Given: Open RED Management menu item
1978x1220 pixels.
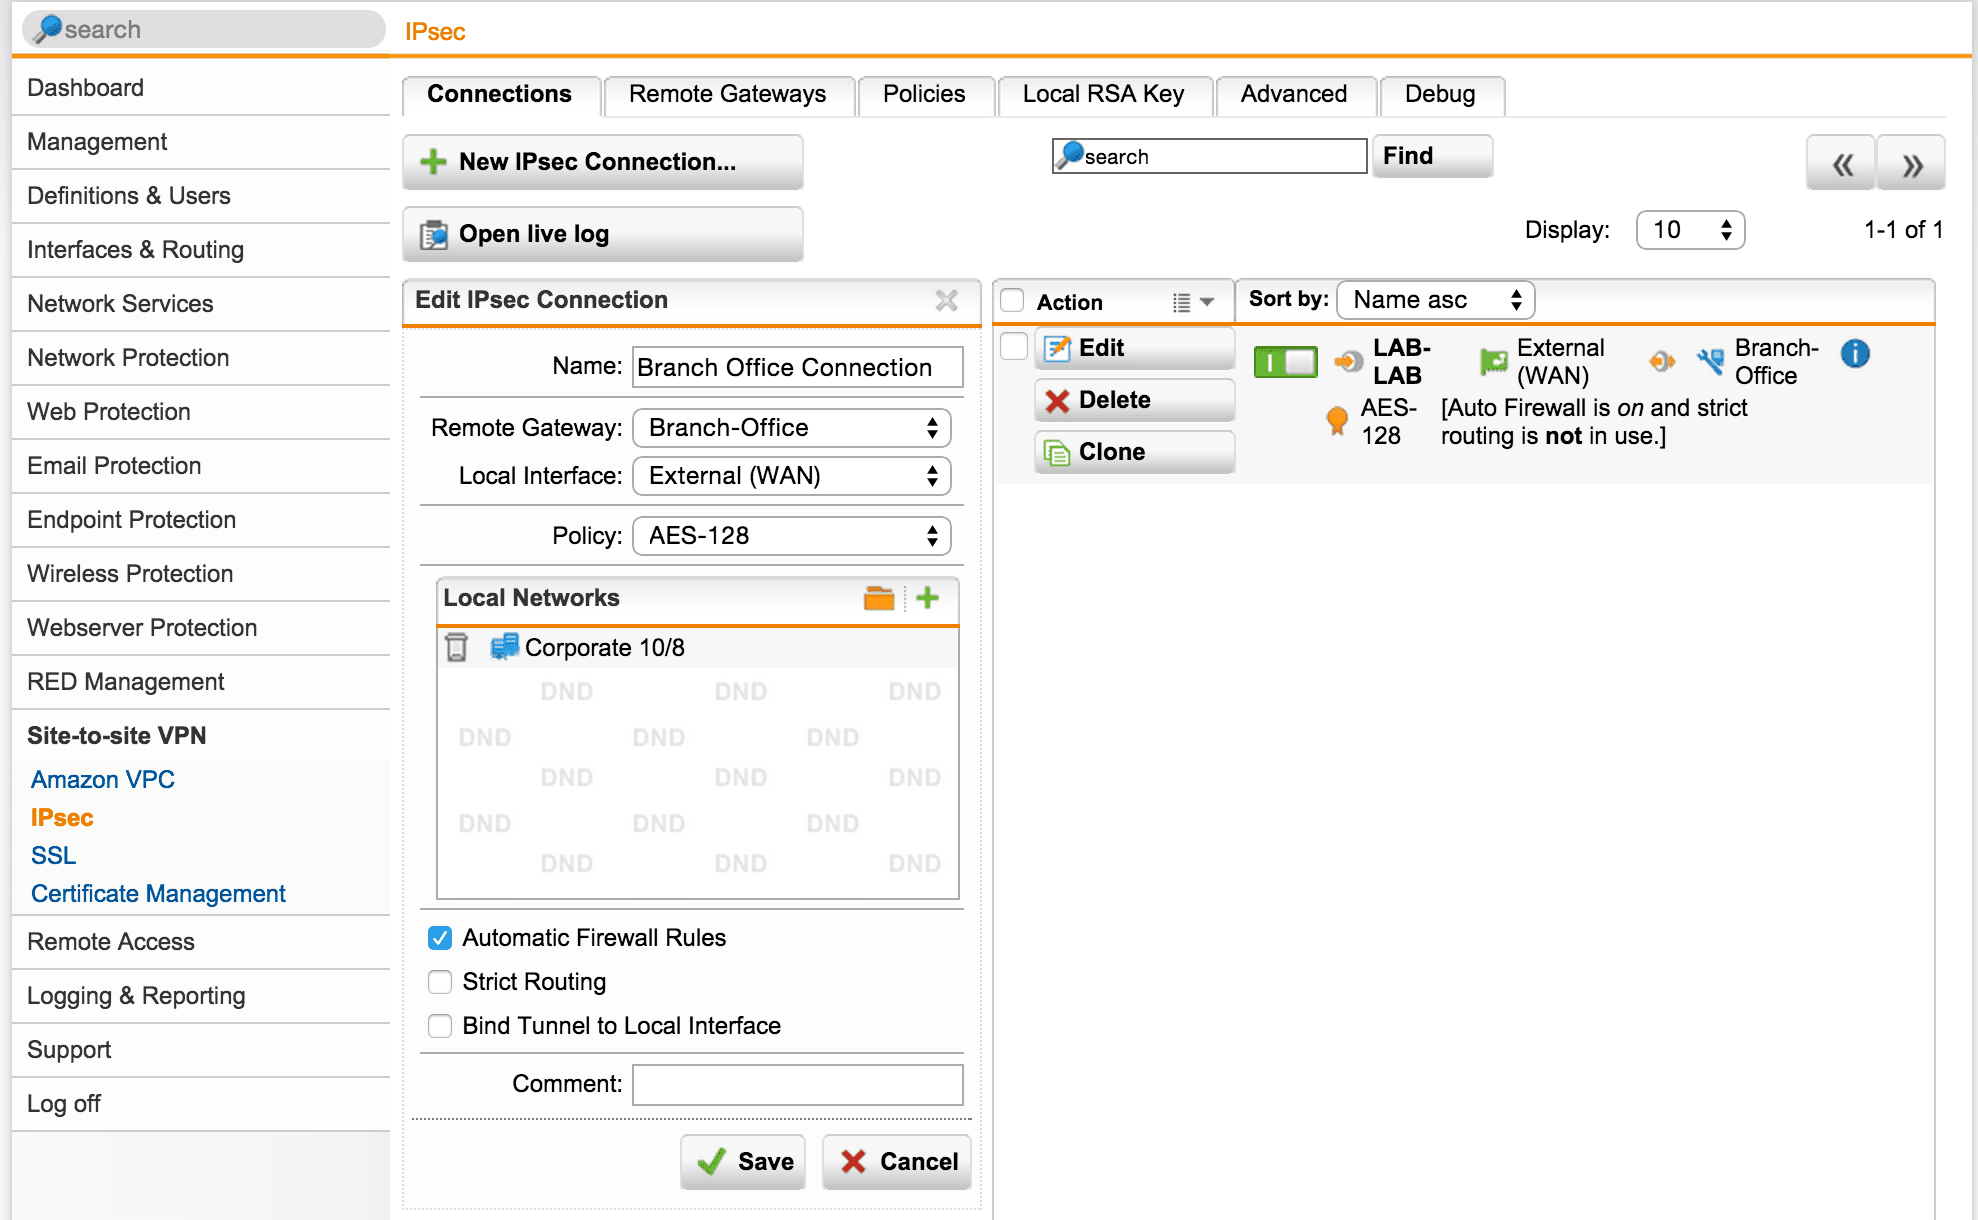Looking at the screenshot, I should [201, 682].
